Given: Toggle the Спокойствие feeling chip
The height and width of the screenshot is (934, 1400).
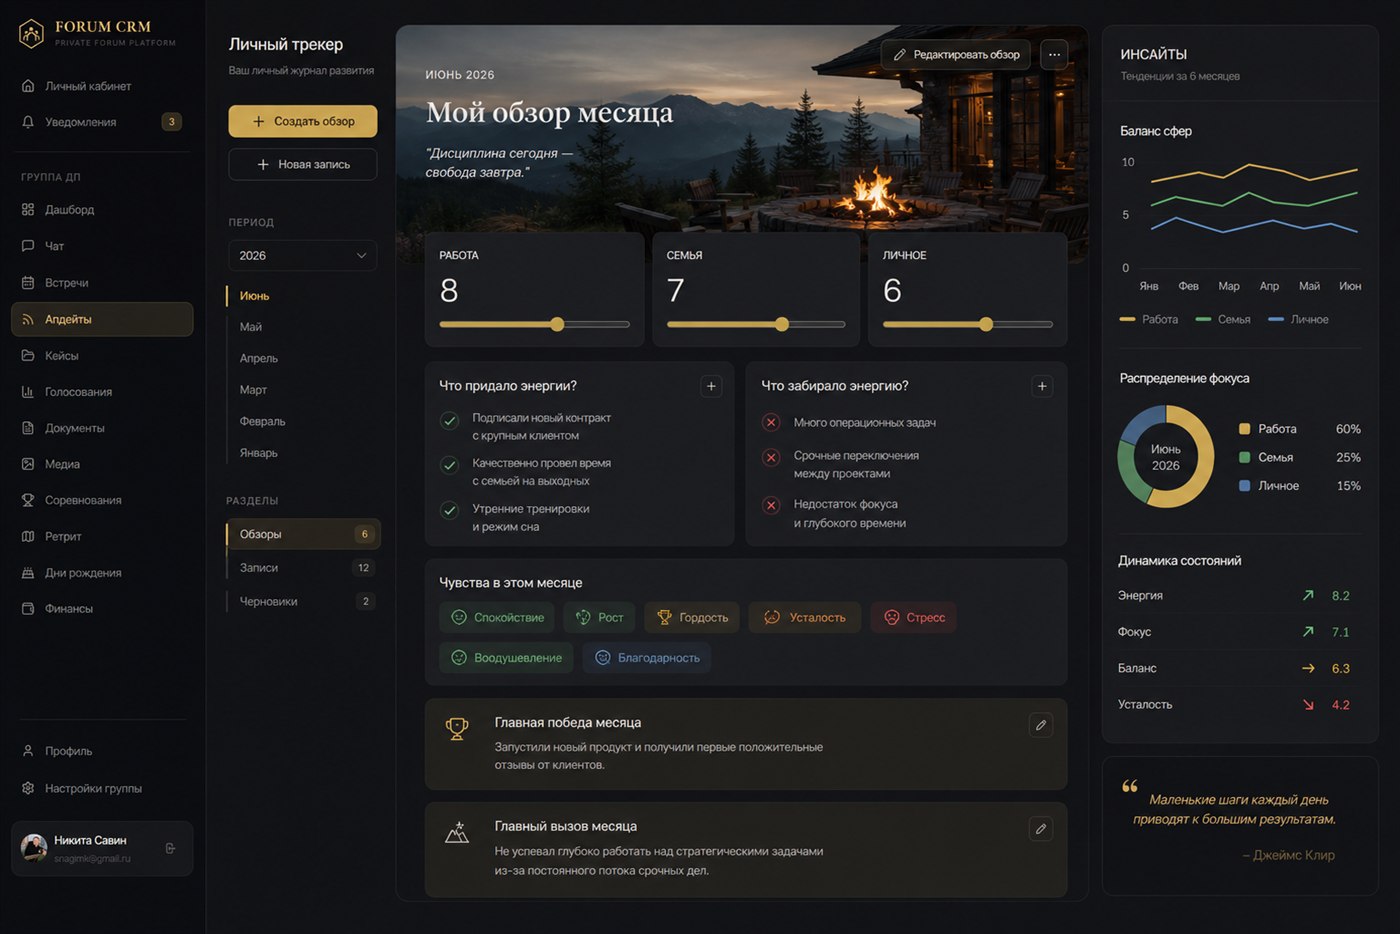Looking at the screenshot, I should coord(497,618).
